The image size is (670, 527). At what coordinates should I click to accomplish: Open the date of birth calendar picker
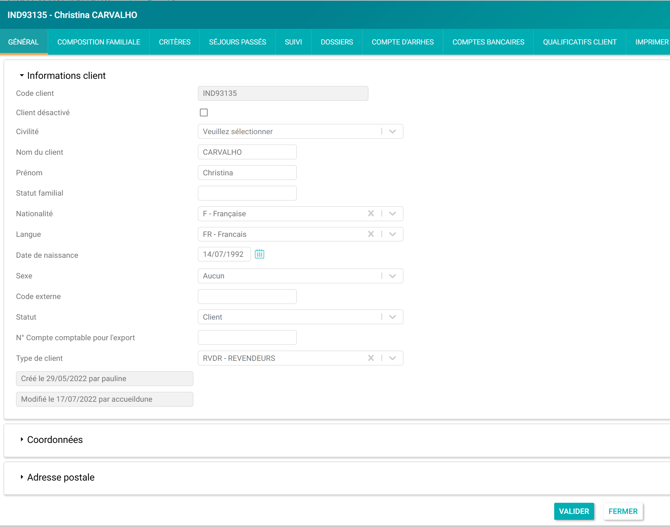point(259,255)
